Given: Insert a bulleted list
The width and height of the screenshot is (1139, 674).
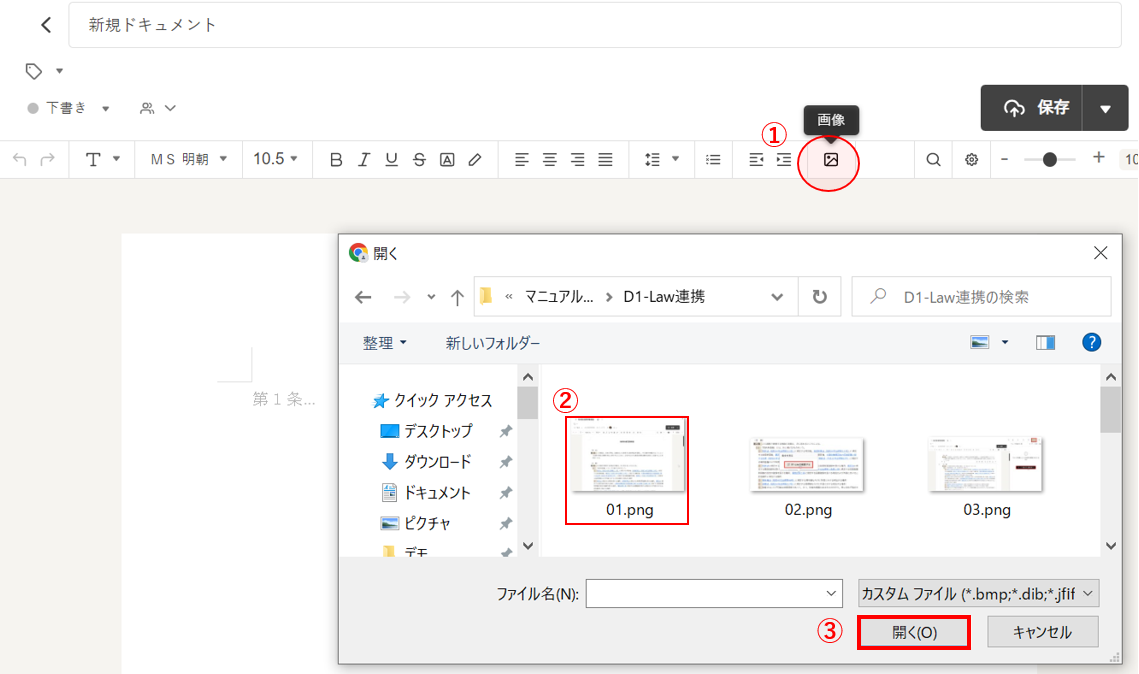Looking at the screenshot, I should coord(713,160).
